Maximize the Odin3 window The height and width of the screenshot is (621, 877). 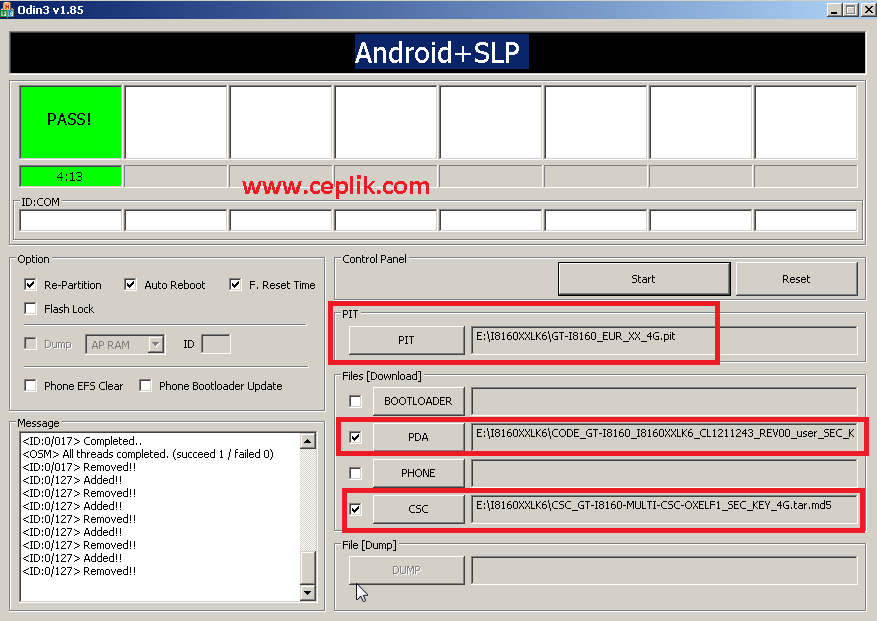point(850,10)
